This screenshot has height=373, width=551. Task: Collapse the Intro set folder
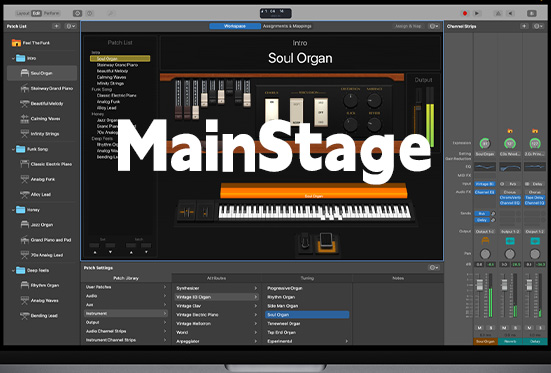(x=13, y=58)
